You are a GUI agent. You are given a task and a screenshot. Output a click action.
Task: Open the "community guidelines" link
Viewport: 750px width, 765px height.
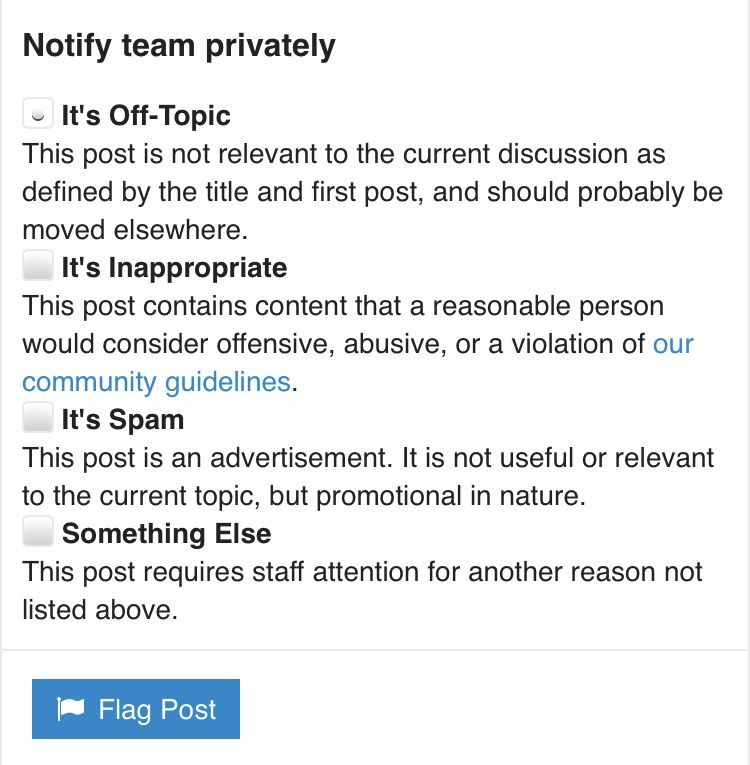(x=156, y=381)
